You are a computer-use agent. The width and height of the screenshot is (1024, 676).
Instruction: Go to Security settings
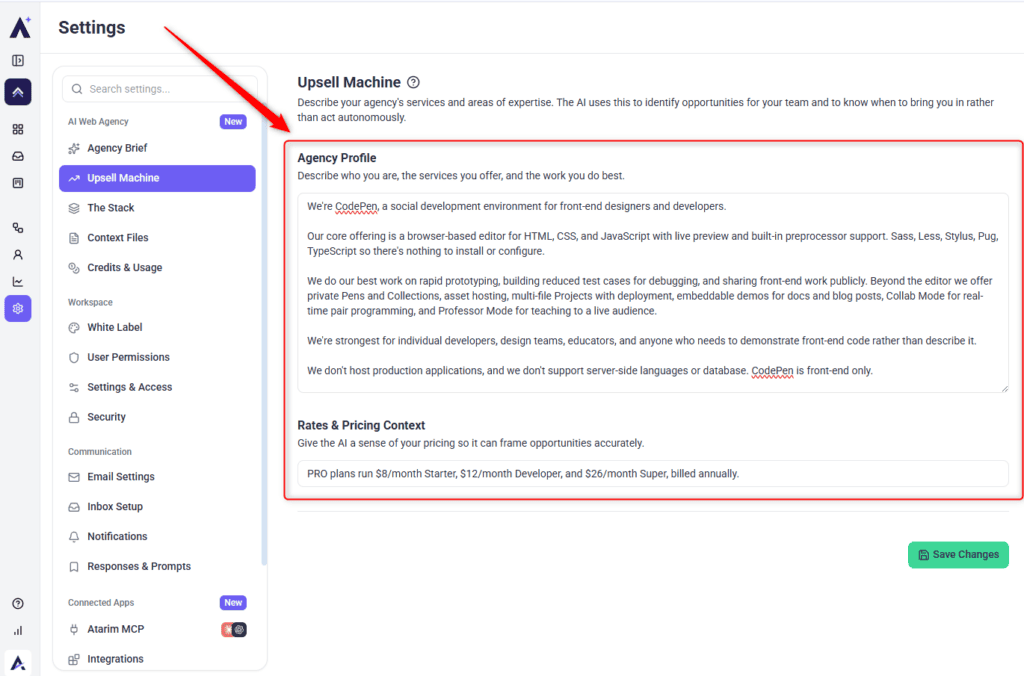click(x=157, y=417)
